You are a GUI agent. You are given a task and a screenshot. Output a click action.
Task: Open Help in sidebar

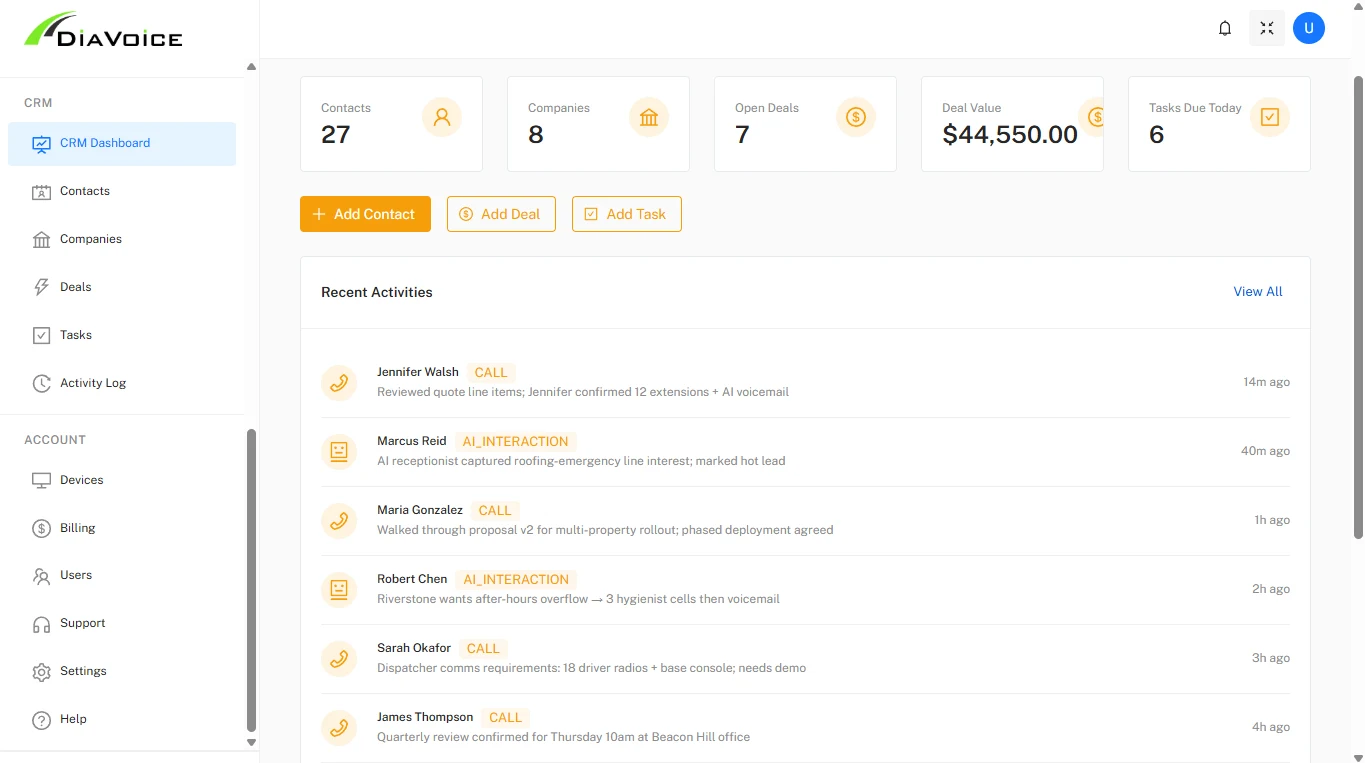[x=122, y=720]
